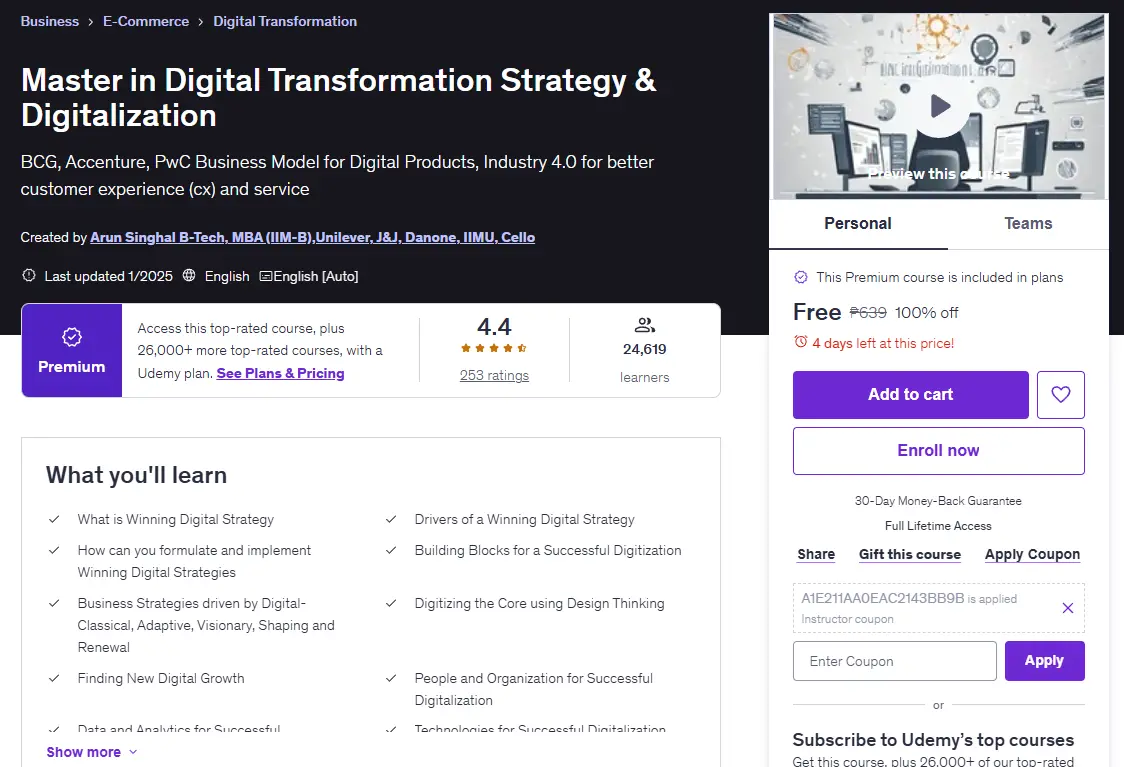This screenshot has height=767, width=1124.
Task: Open the 253 ratings link
Action: 495,376
